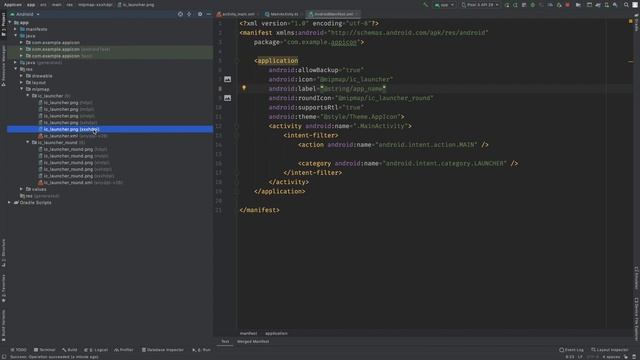The image size is (640, 360).
Task: Click the ic_launcher.png navigation bar crumb
Action: point(136,5)
